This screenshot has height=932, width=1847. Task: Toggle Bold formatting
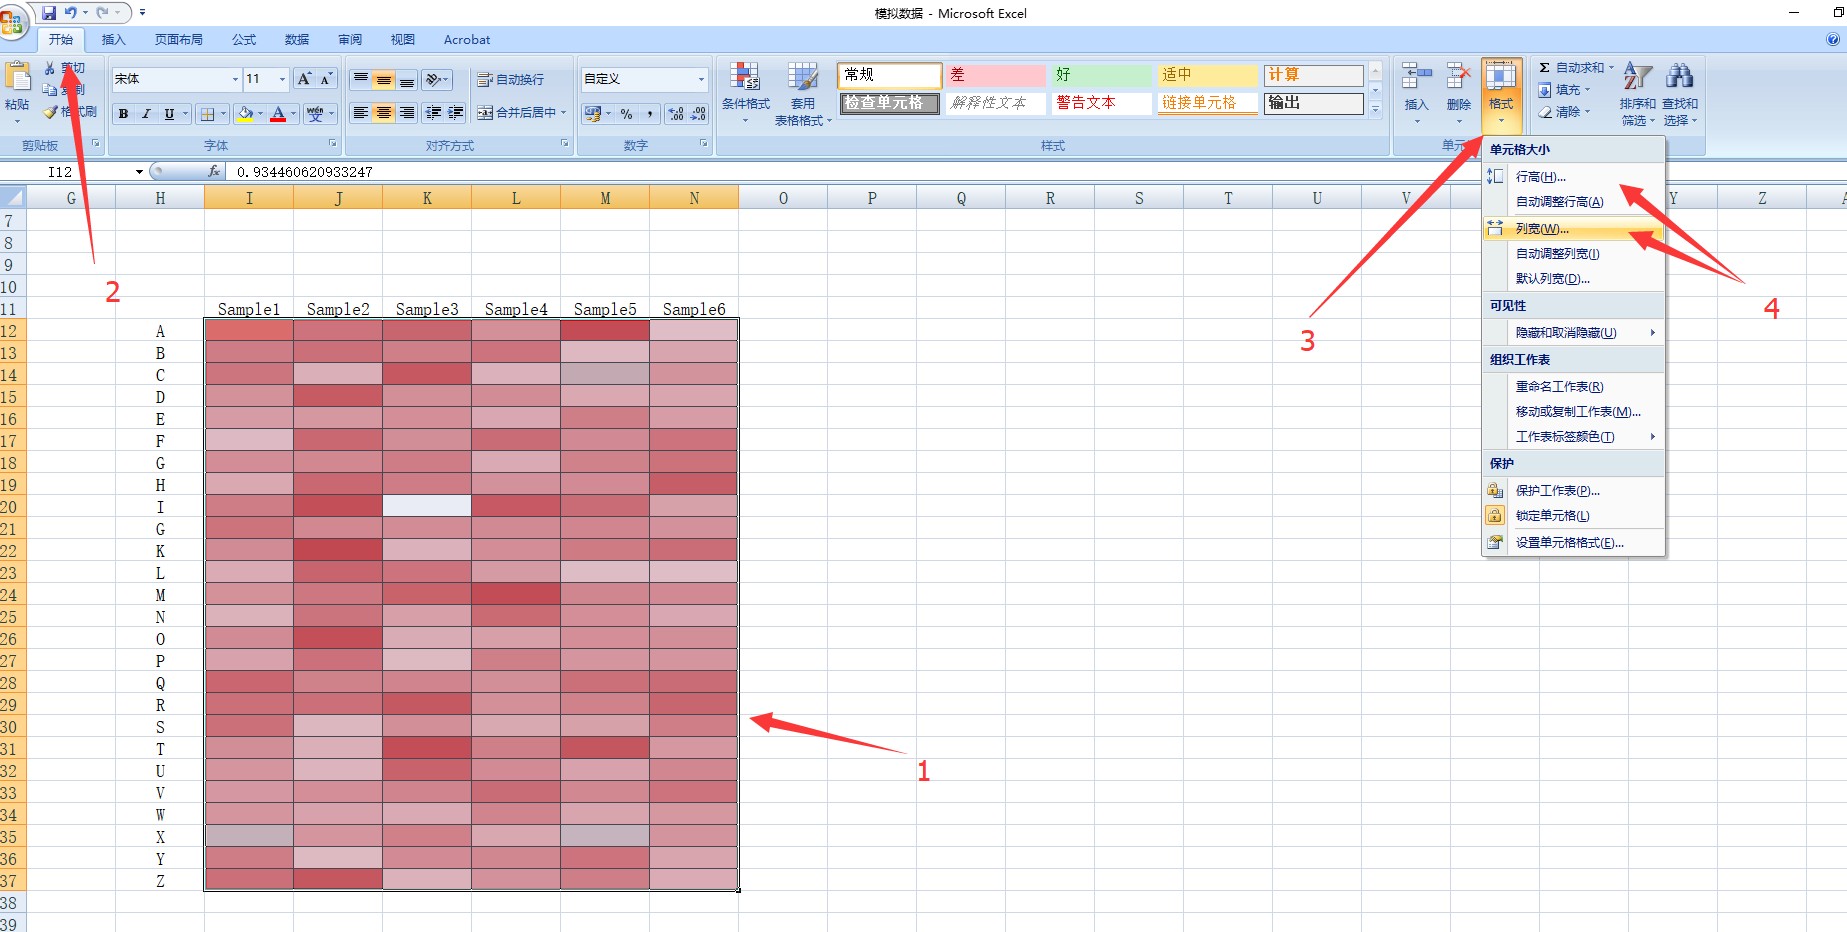click(x=123, y=113)
